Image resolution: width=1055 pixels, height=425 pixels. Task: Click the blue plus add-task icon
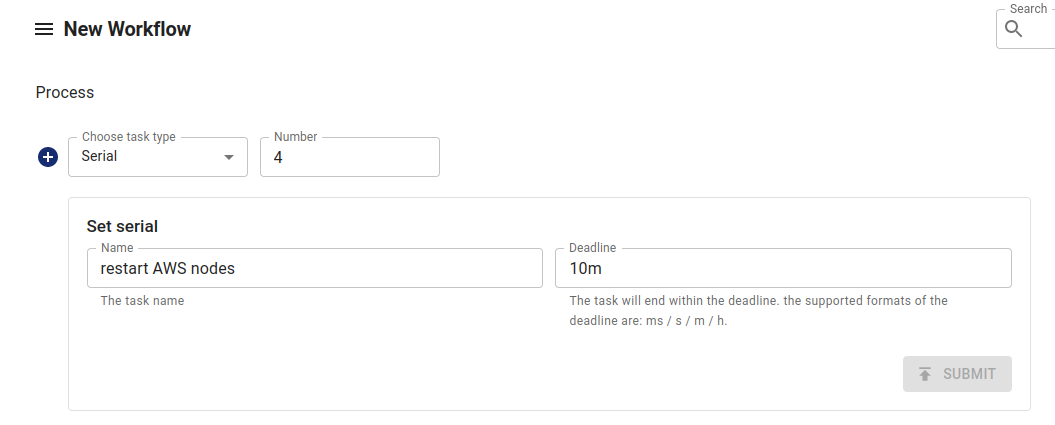48,157
